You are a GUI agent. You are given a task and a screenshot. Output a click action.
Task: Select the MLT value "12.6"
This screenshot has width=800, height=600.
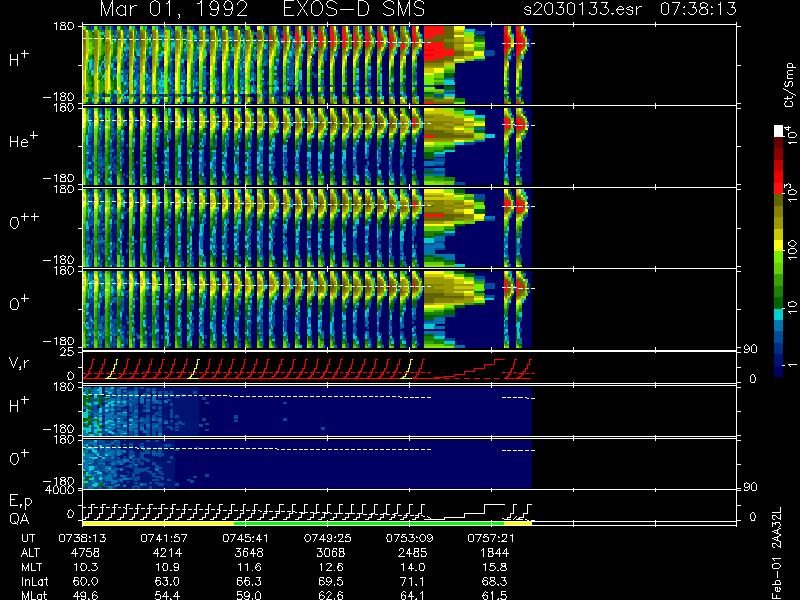point(331,567)
